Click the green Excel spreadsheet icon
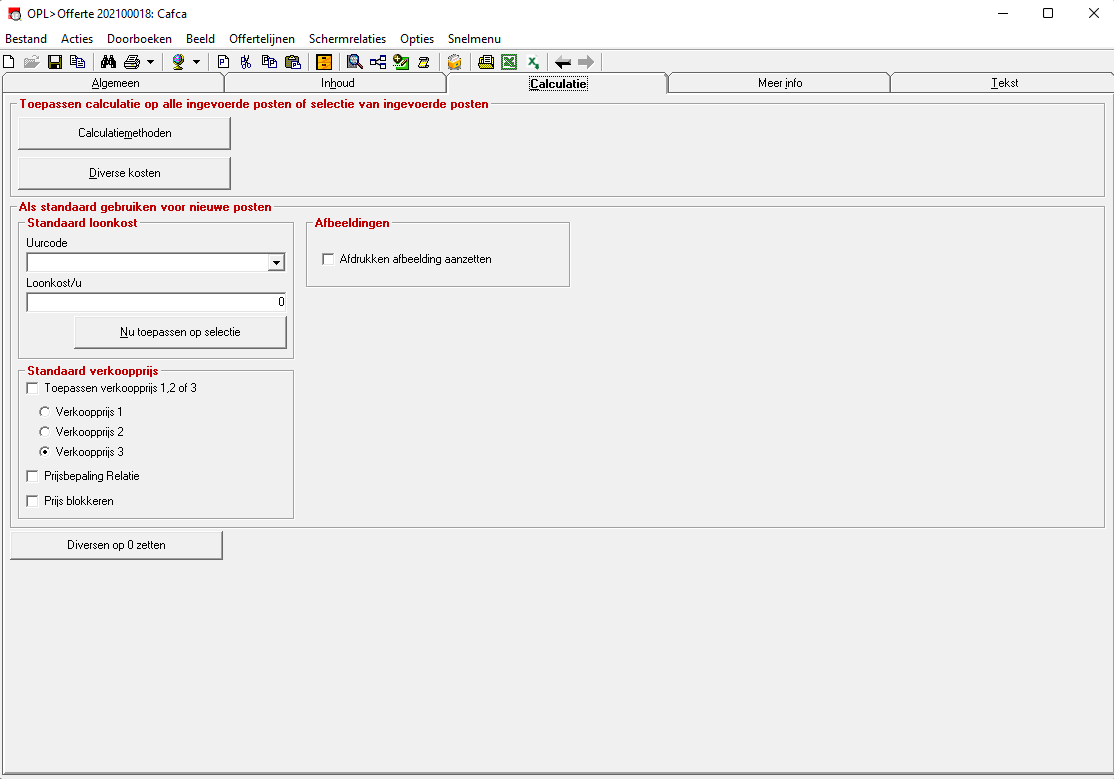Viewport: 1114px width, 779px height. pos(509,62)
